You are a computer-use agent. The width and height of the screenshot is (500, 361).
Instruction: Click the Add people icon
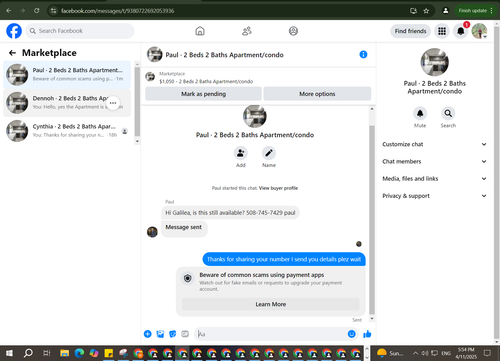click(x=241, y=153)
